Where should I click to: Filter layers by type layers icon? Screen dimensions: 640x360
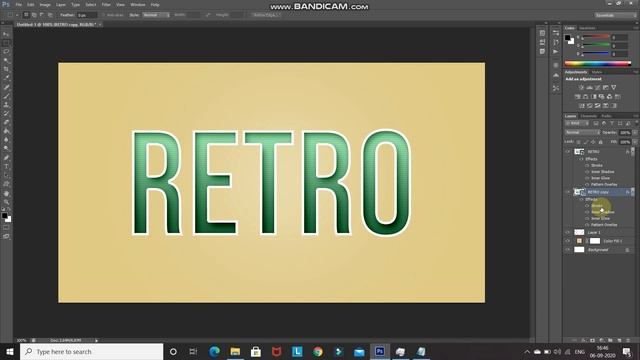point(612,123)
